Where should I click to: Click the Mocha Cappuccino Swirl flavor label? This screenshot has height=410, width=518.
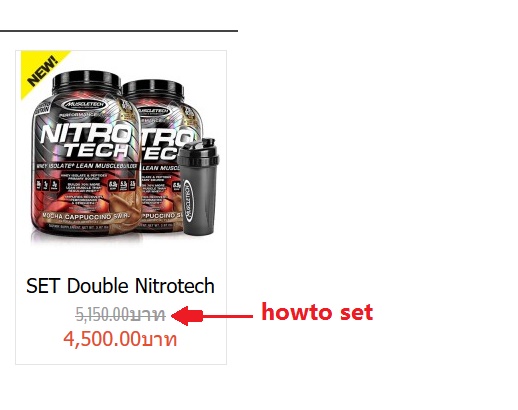tap(85, 217)
